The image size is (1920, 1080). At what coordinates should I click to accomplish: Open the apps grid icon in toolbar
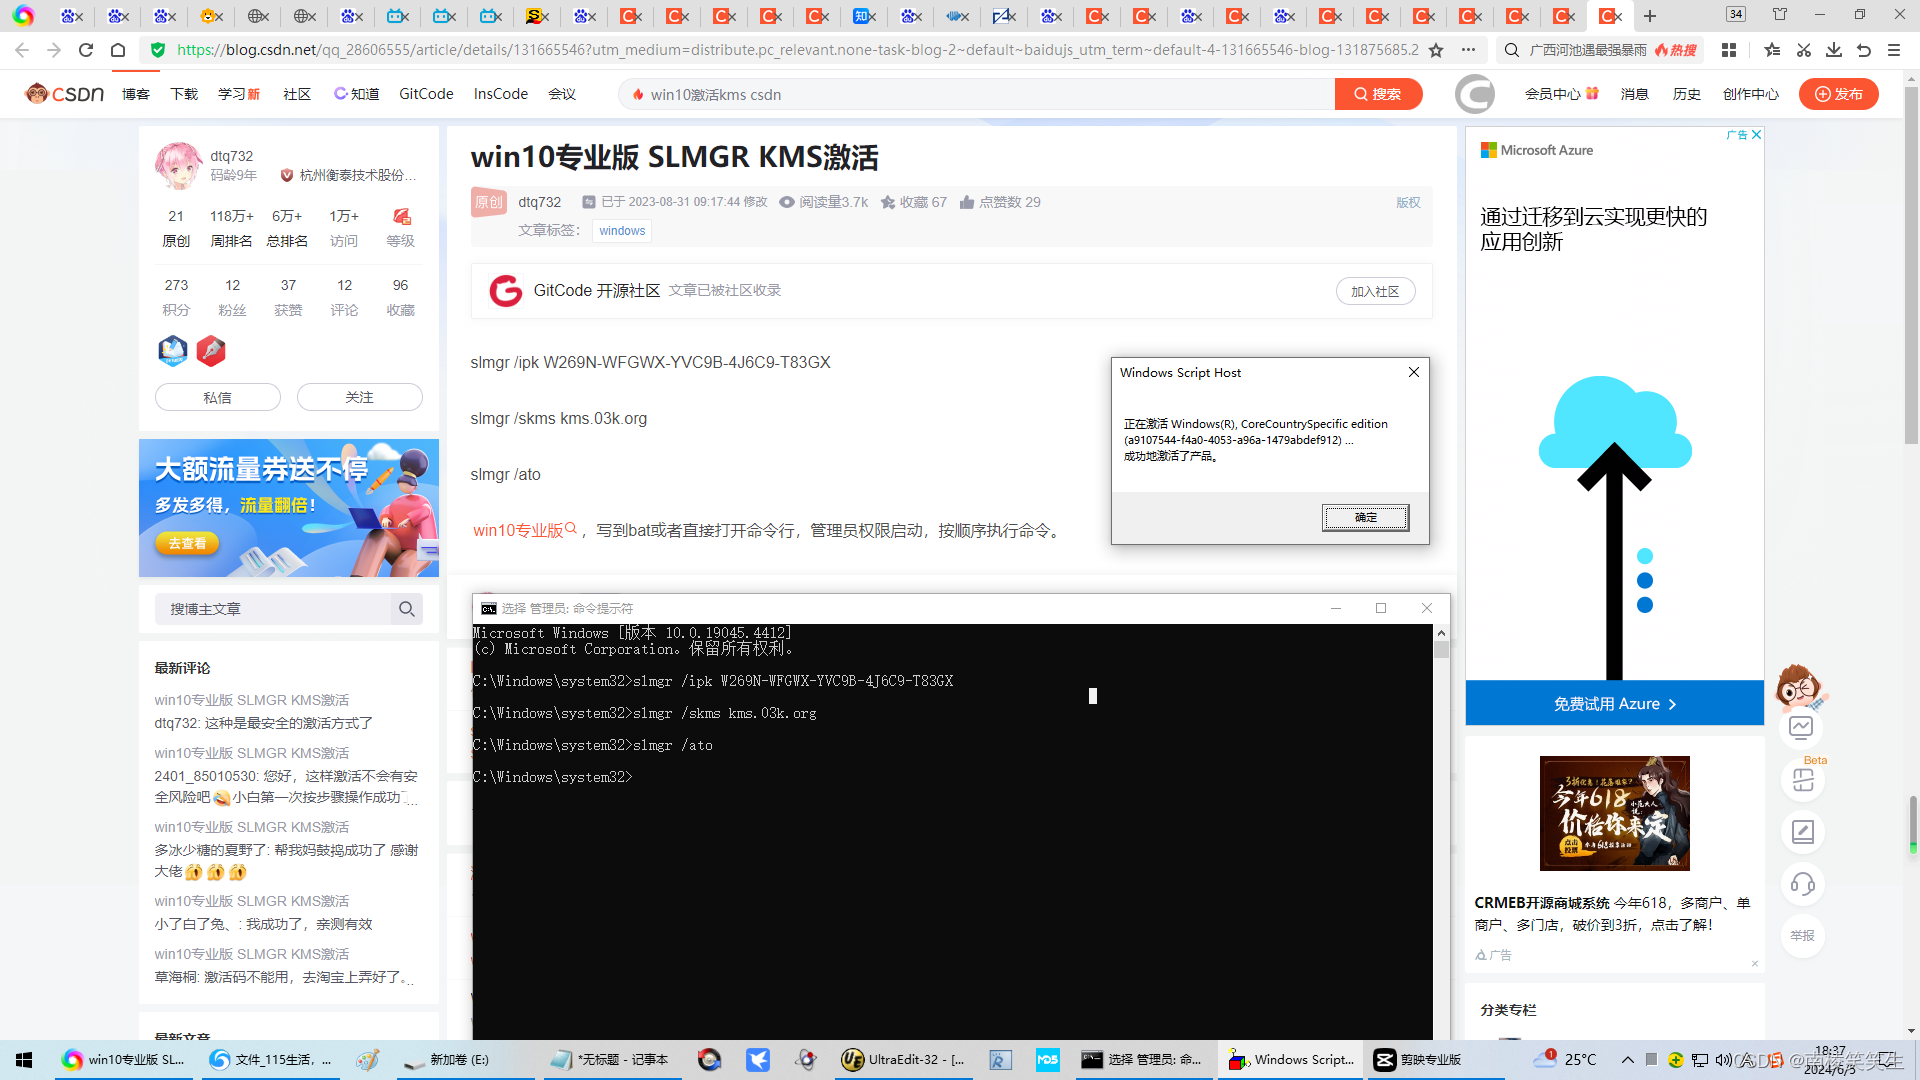(1729, 50)
